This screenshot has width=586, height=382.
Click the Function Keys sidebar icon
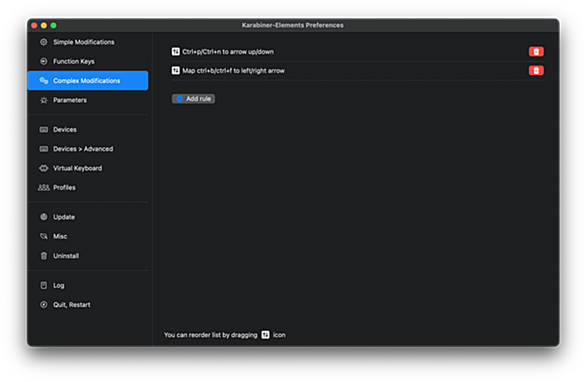[44, 61]
